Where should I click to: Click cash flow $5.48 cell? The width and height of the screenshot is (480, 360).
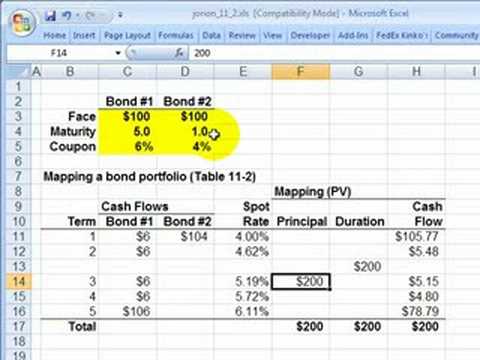pyautogui.click(x=416, y=251)
